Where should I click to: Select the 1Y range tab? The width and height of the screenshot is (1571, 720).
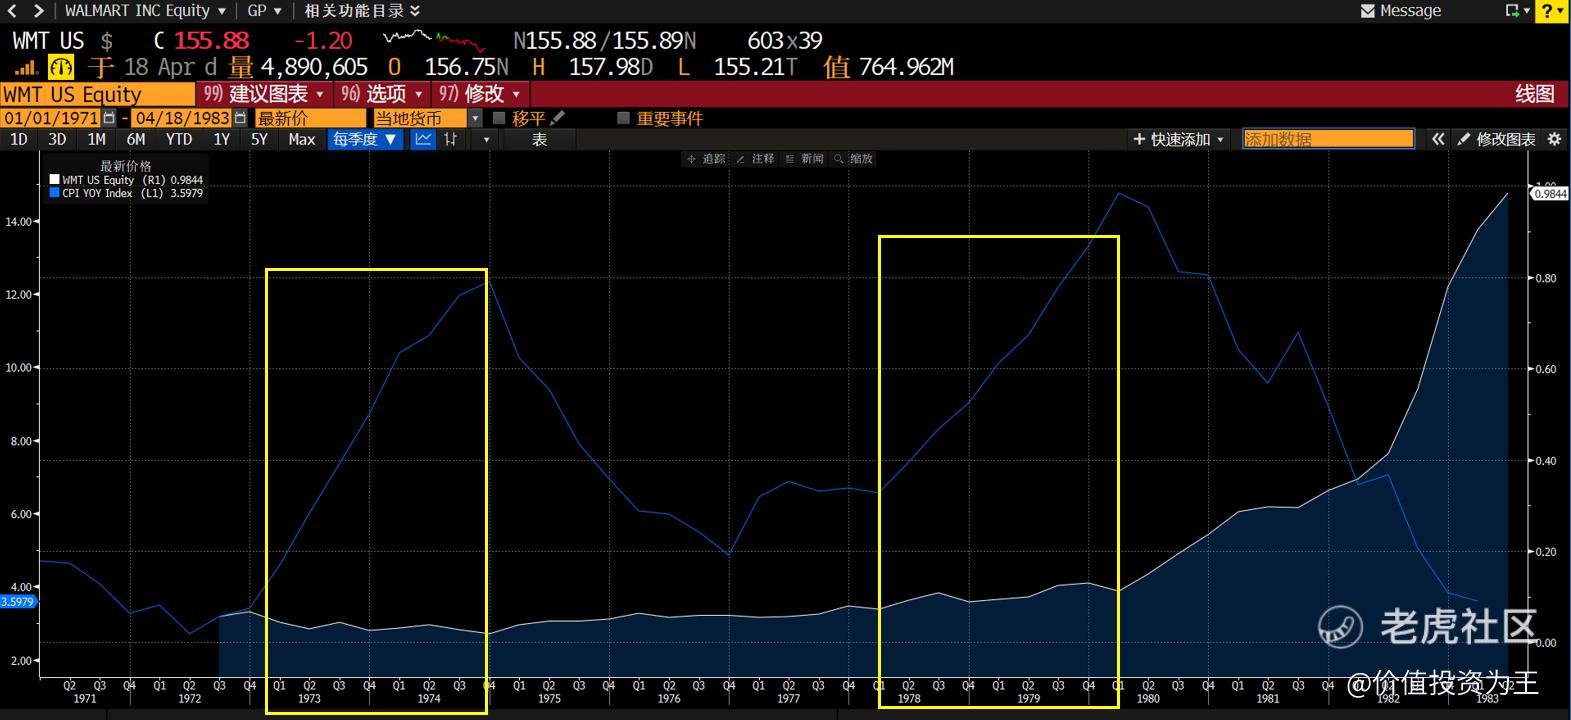(x=222, y=139)
